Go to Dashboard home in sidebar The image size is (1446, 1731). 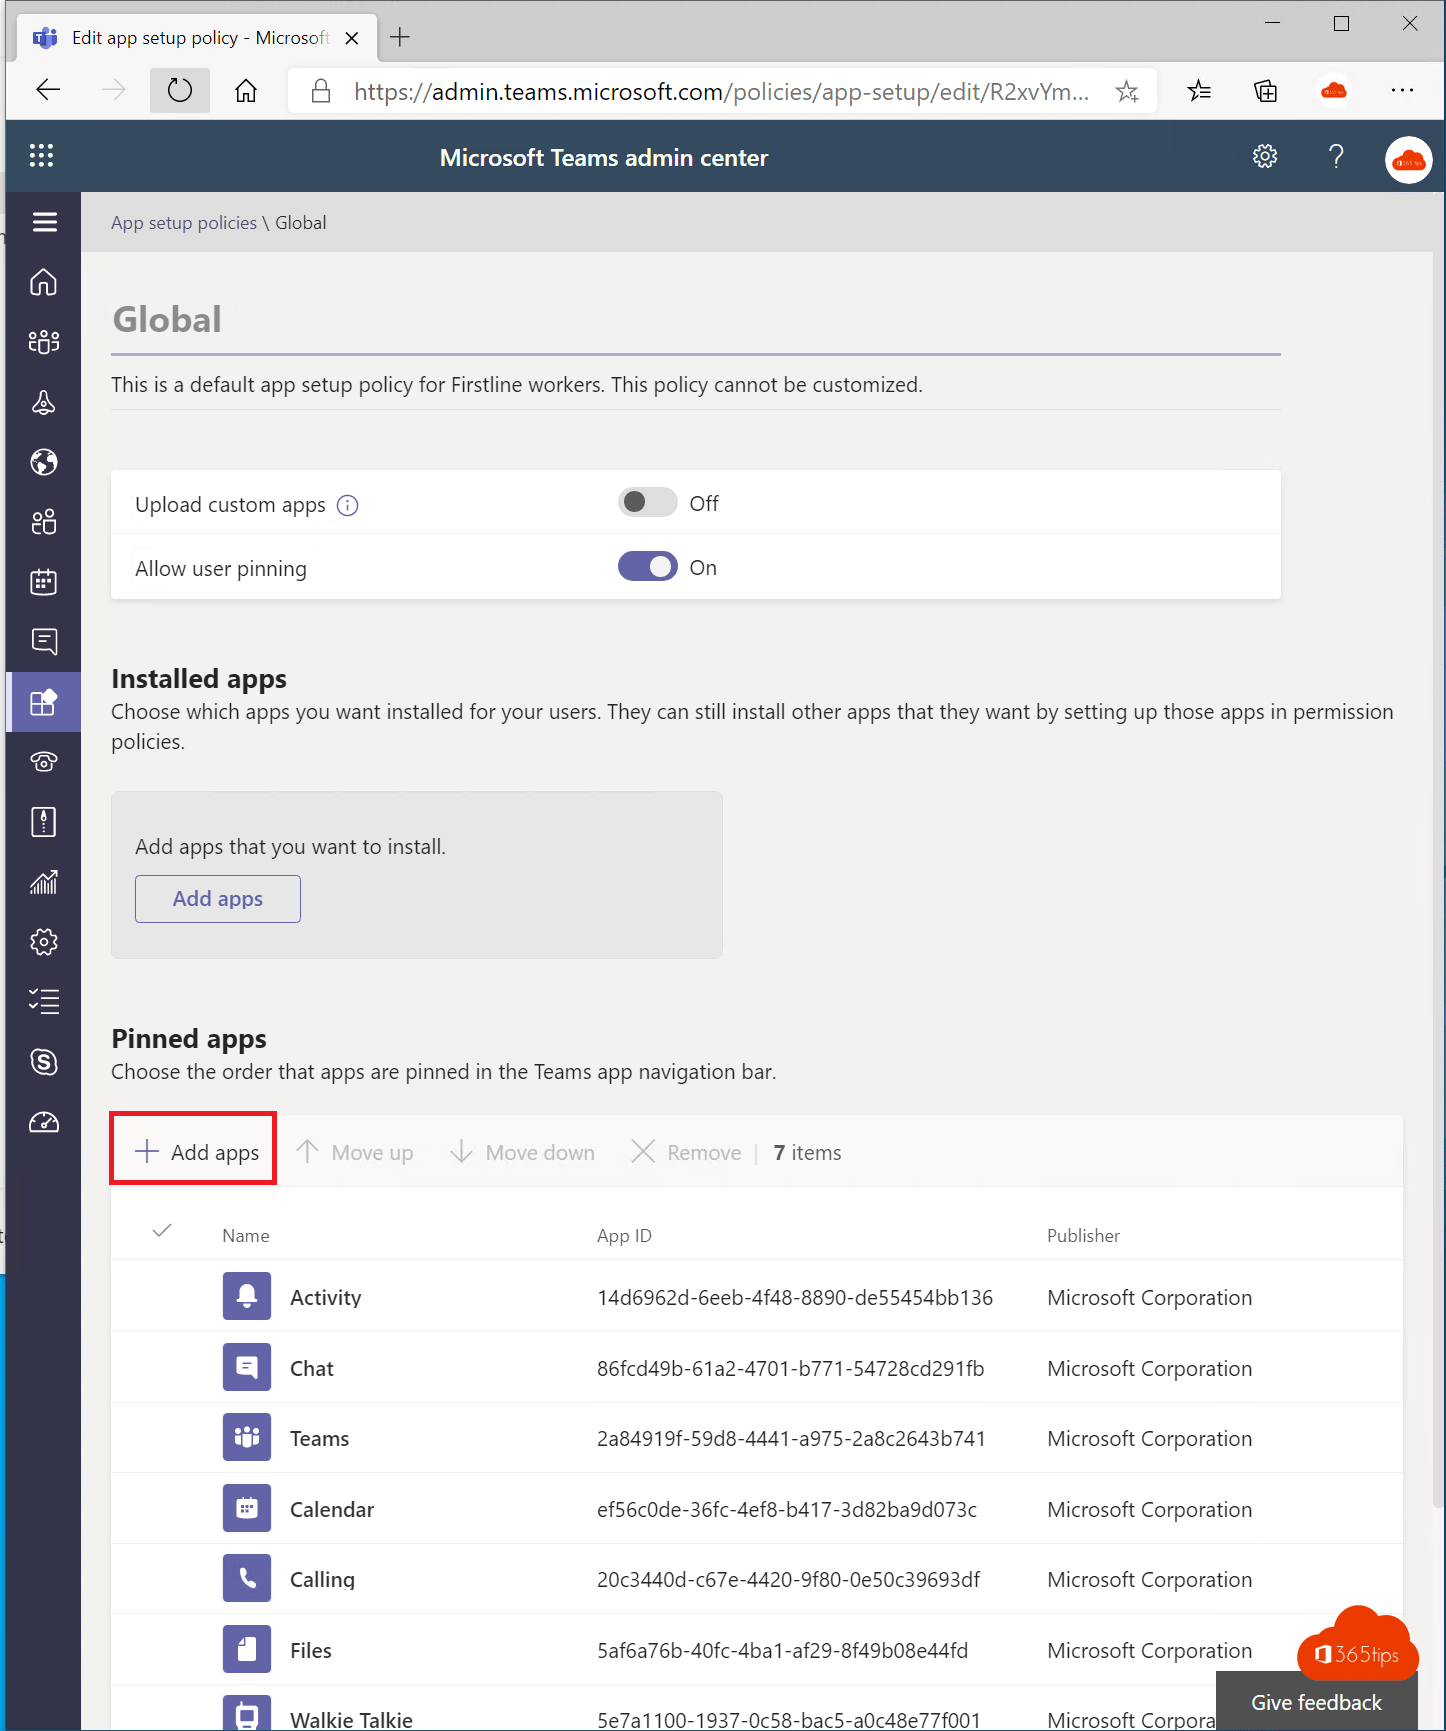[44, 282]
